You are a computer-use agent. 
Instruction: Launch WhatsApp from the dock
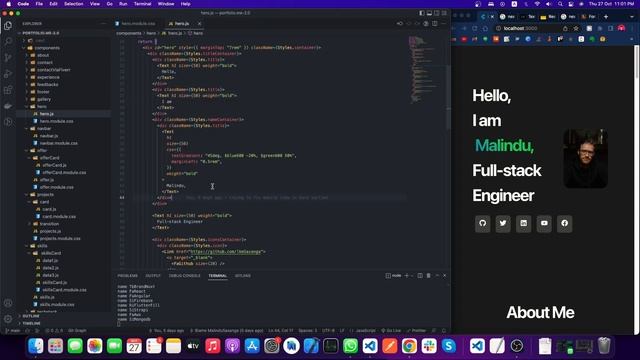tap(350, 346)
